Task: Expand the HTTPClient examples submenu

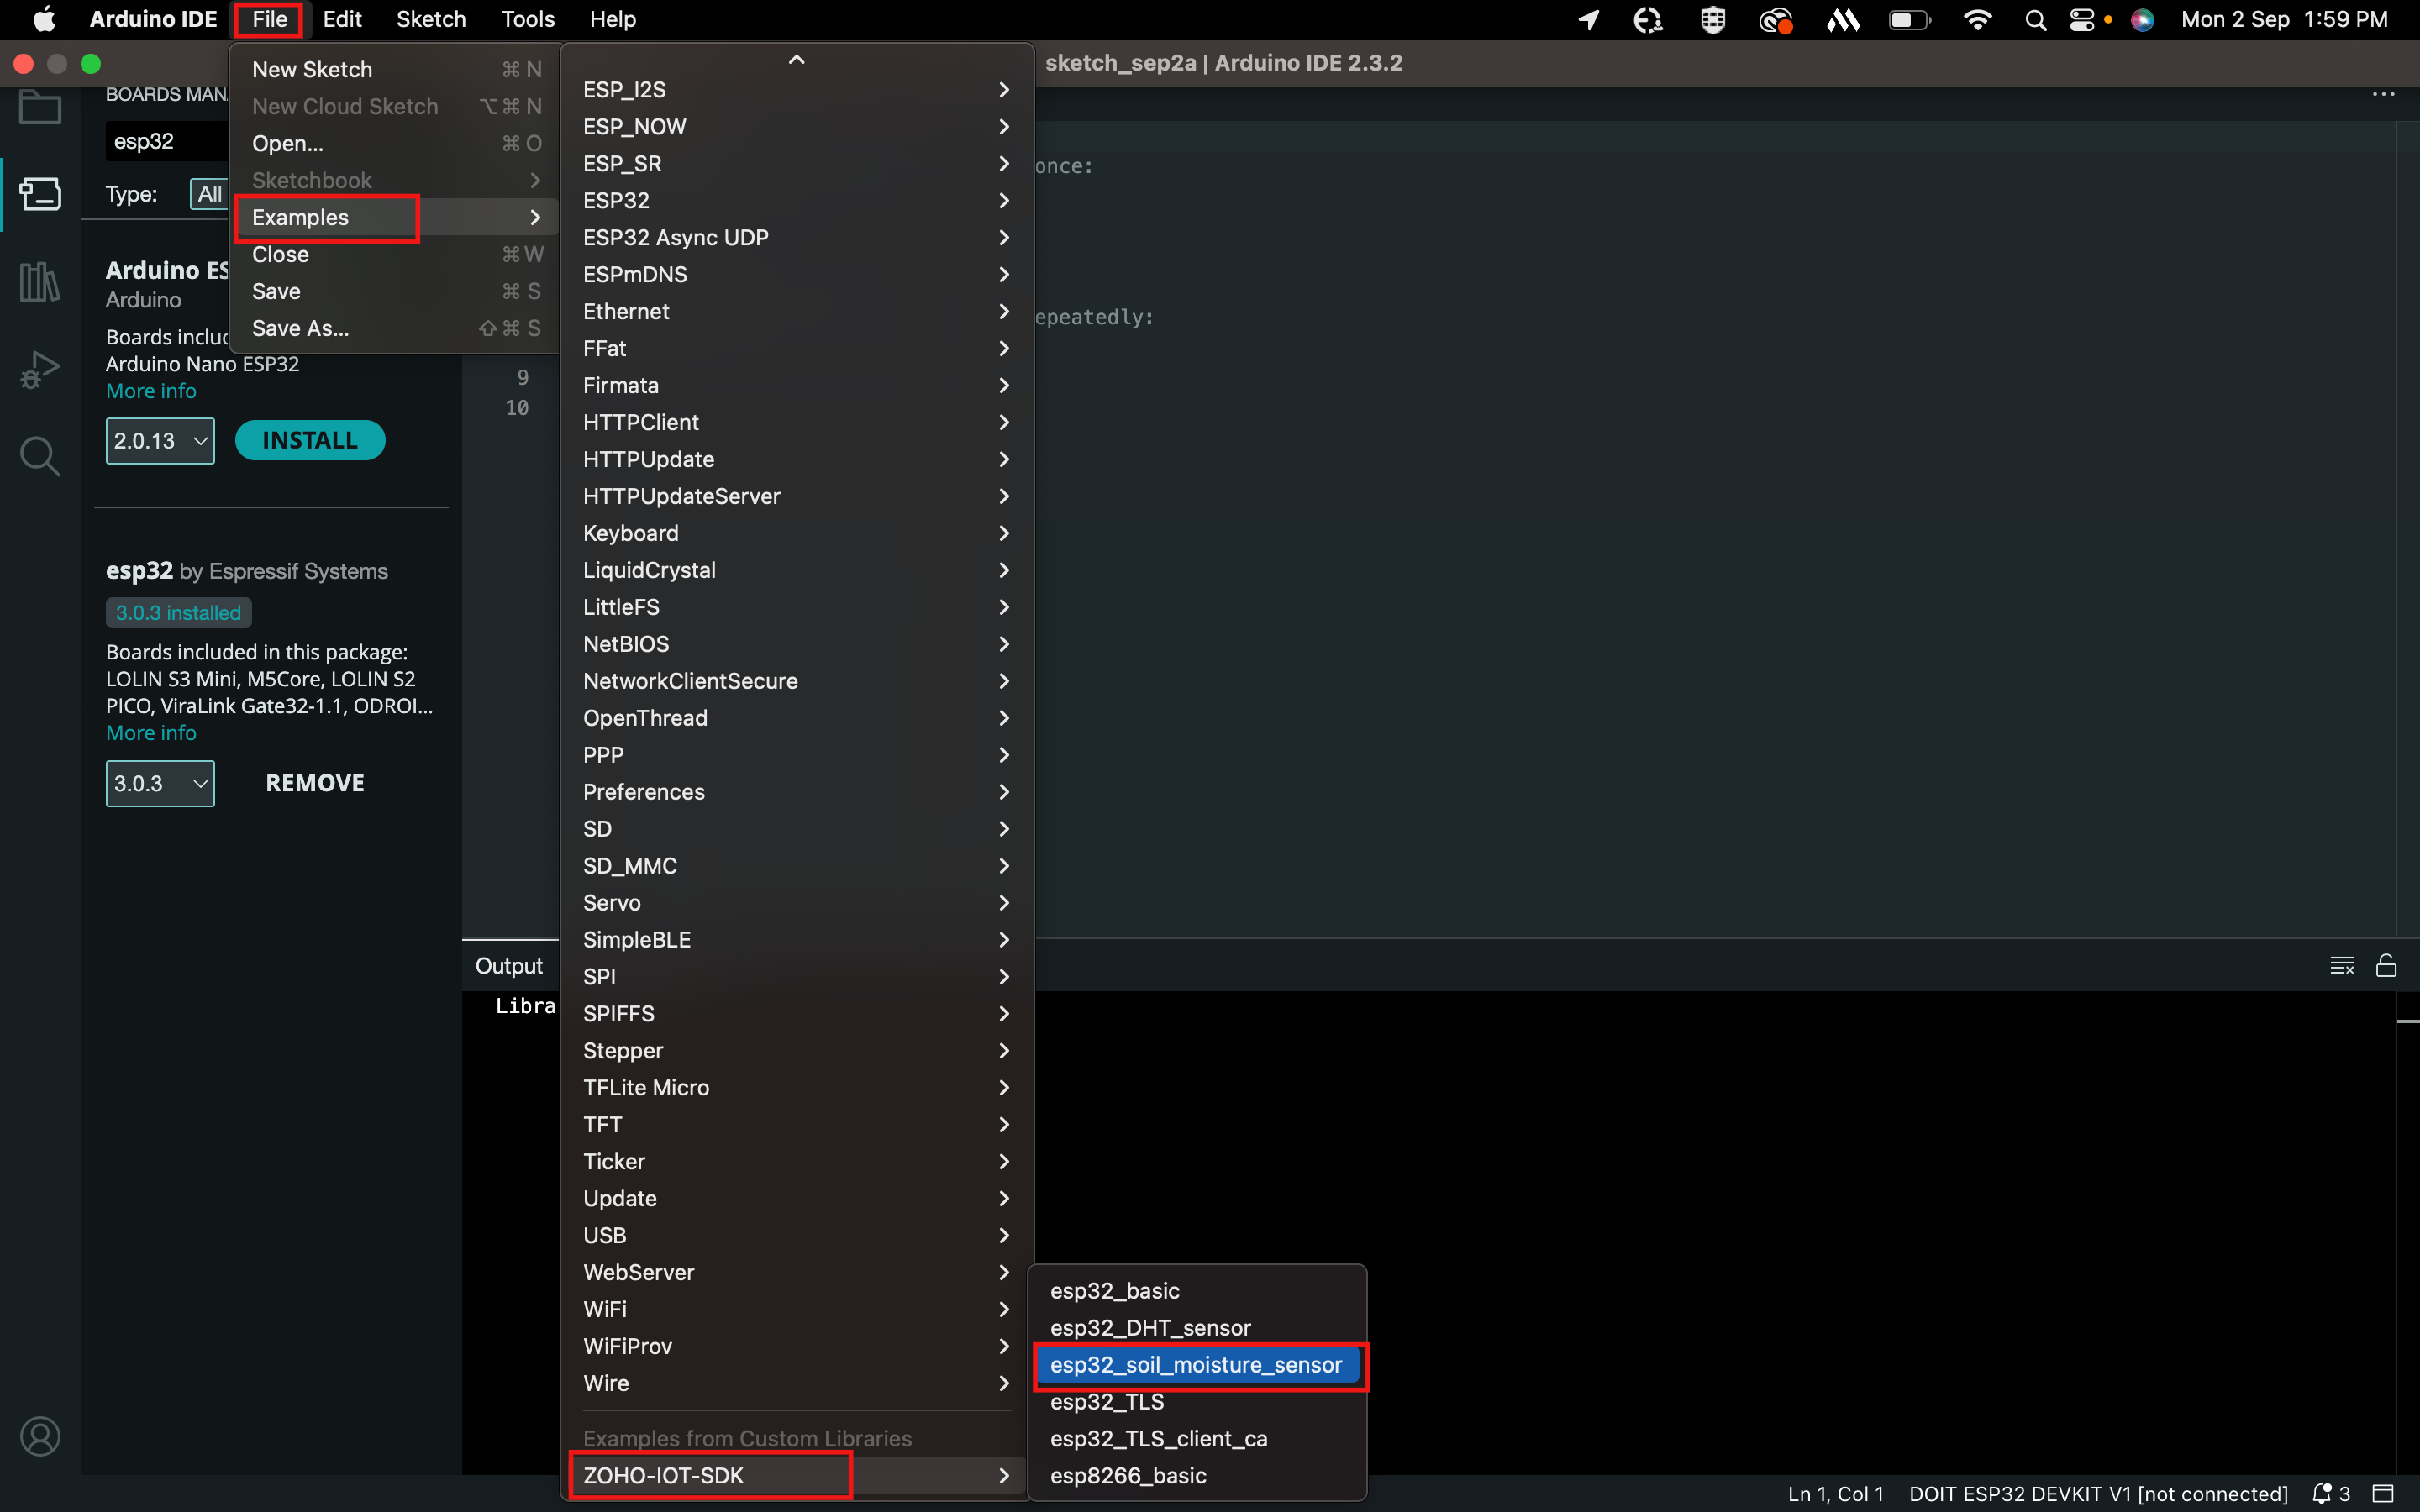Action: point(796,422)
